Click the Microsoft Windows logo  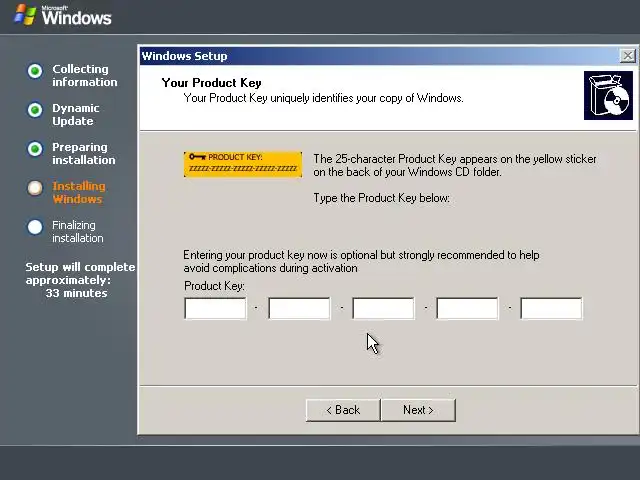point(62,15)
